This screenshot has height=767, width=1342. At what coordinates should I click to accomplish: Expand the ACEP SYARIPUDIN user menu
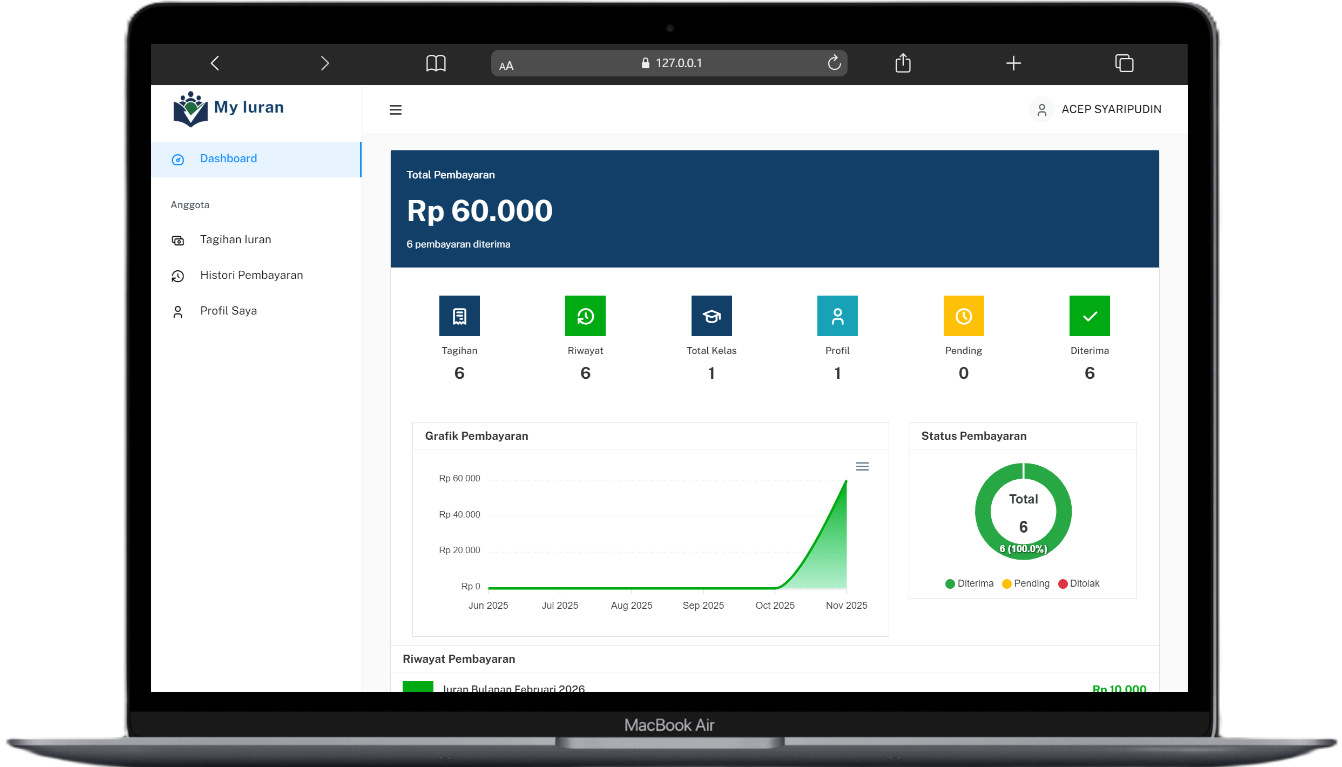pos(1097,110)
